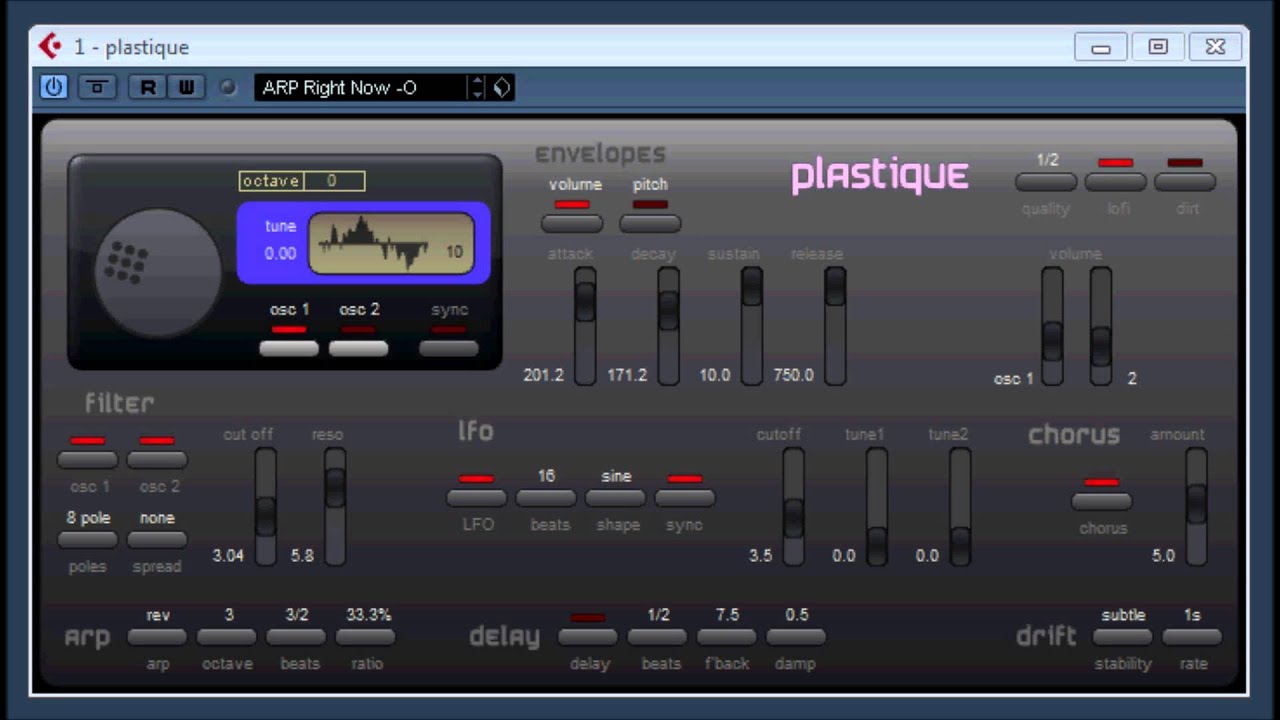This screenshot has width=1280, height=720.
Task: Maximize the plastique plugin window
Action: coord(1158,47)
